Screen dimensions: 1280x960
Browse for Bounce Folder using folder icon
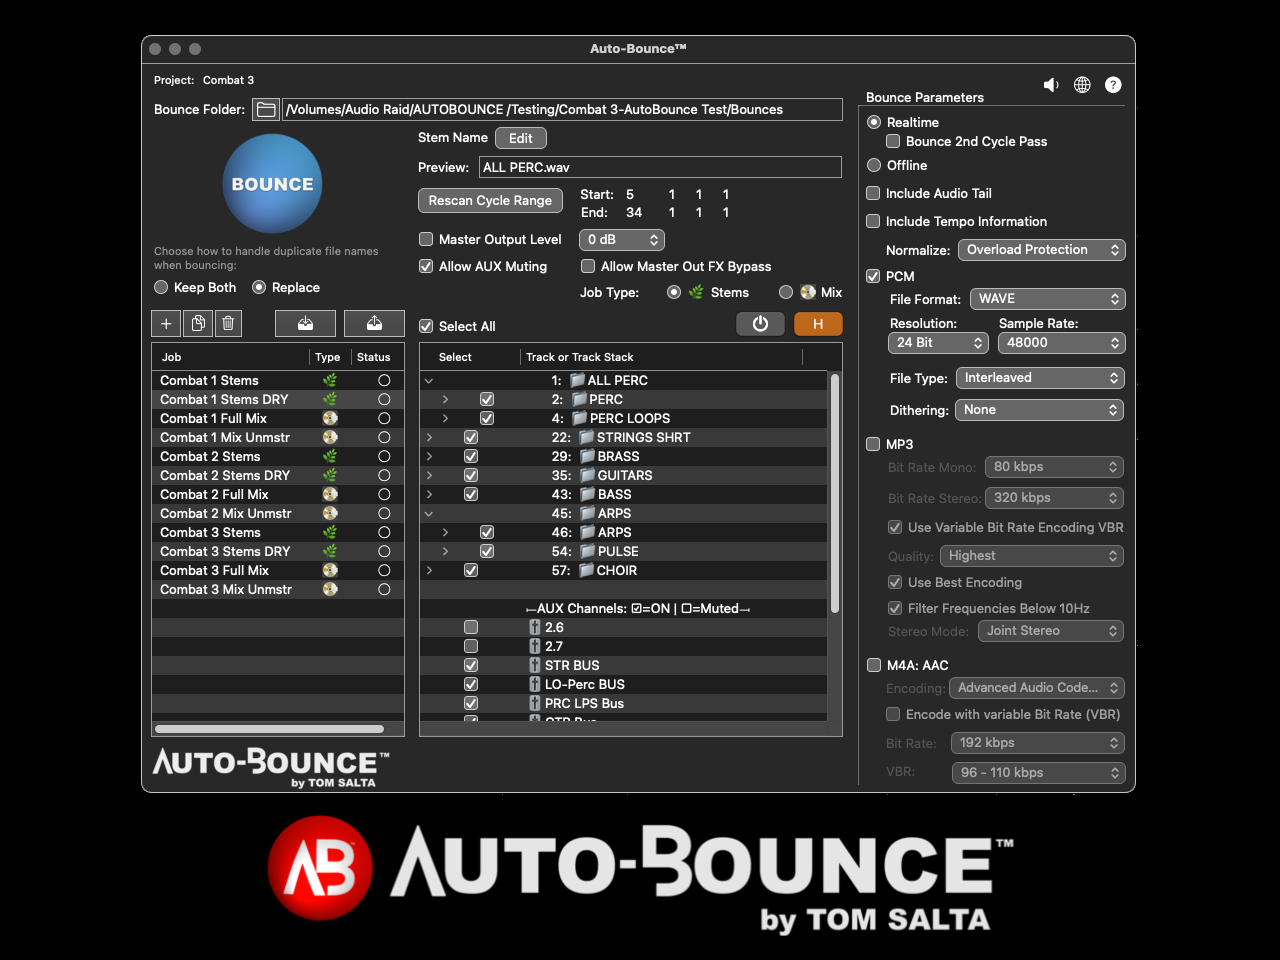(x=266, y=110)
